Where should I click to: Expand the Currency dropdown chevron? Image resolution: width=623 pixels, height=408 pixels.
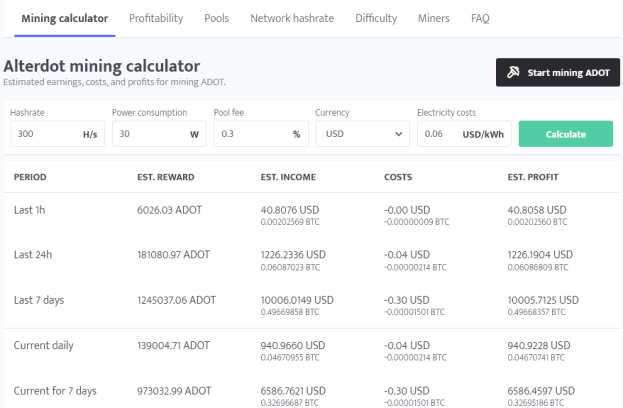[x=399, y=134]
